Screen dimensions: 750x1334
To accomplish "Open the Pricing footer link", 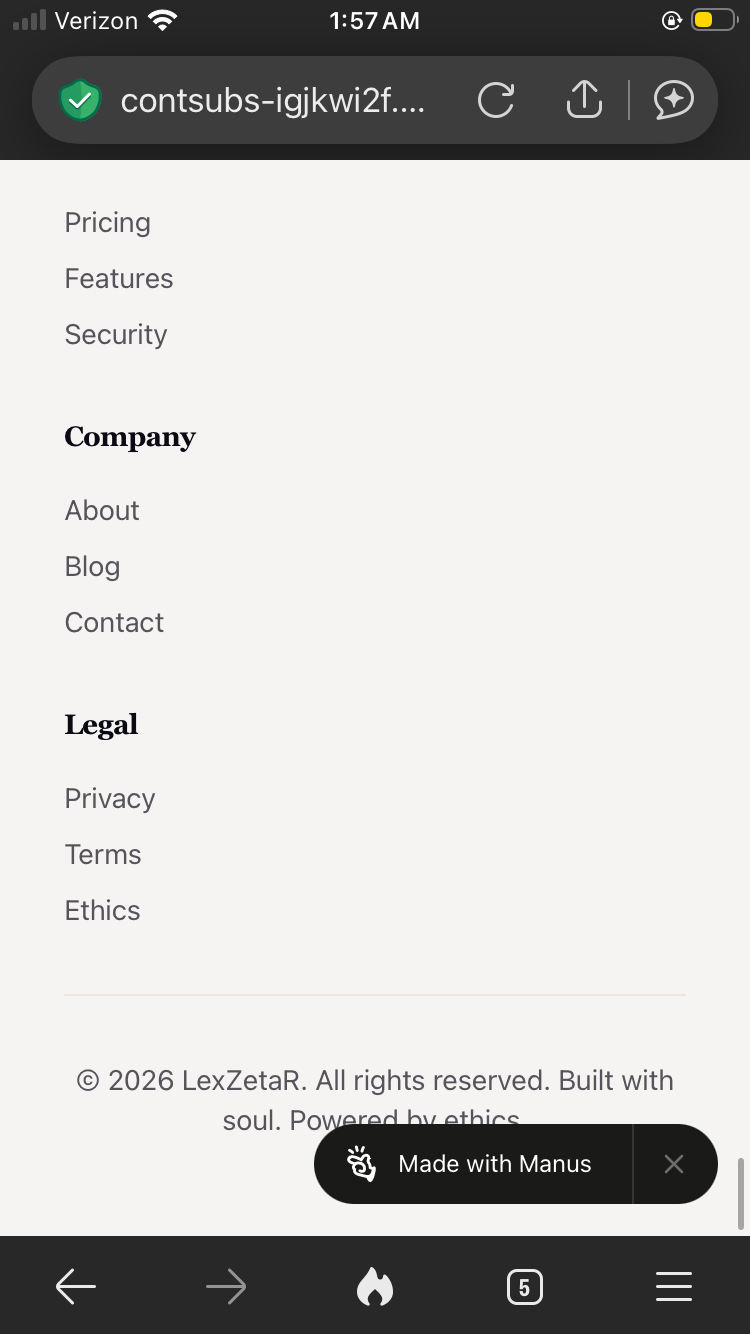I will (108, 222).
